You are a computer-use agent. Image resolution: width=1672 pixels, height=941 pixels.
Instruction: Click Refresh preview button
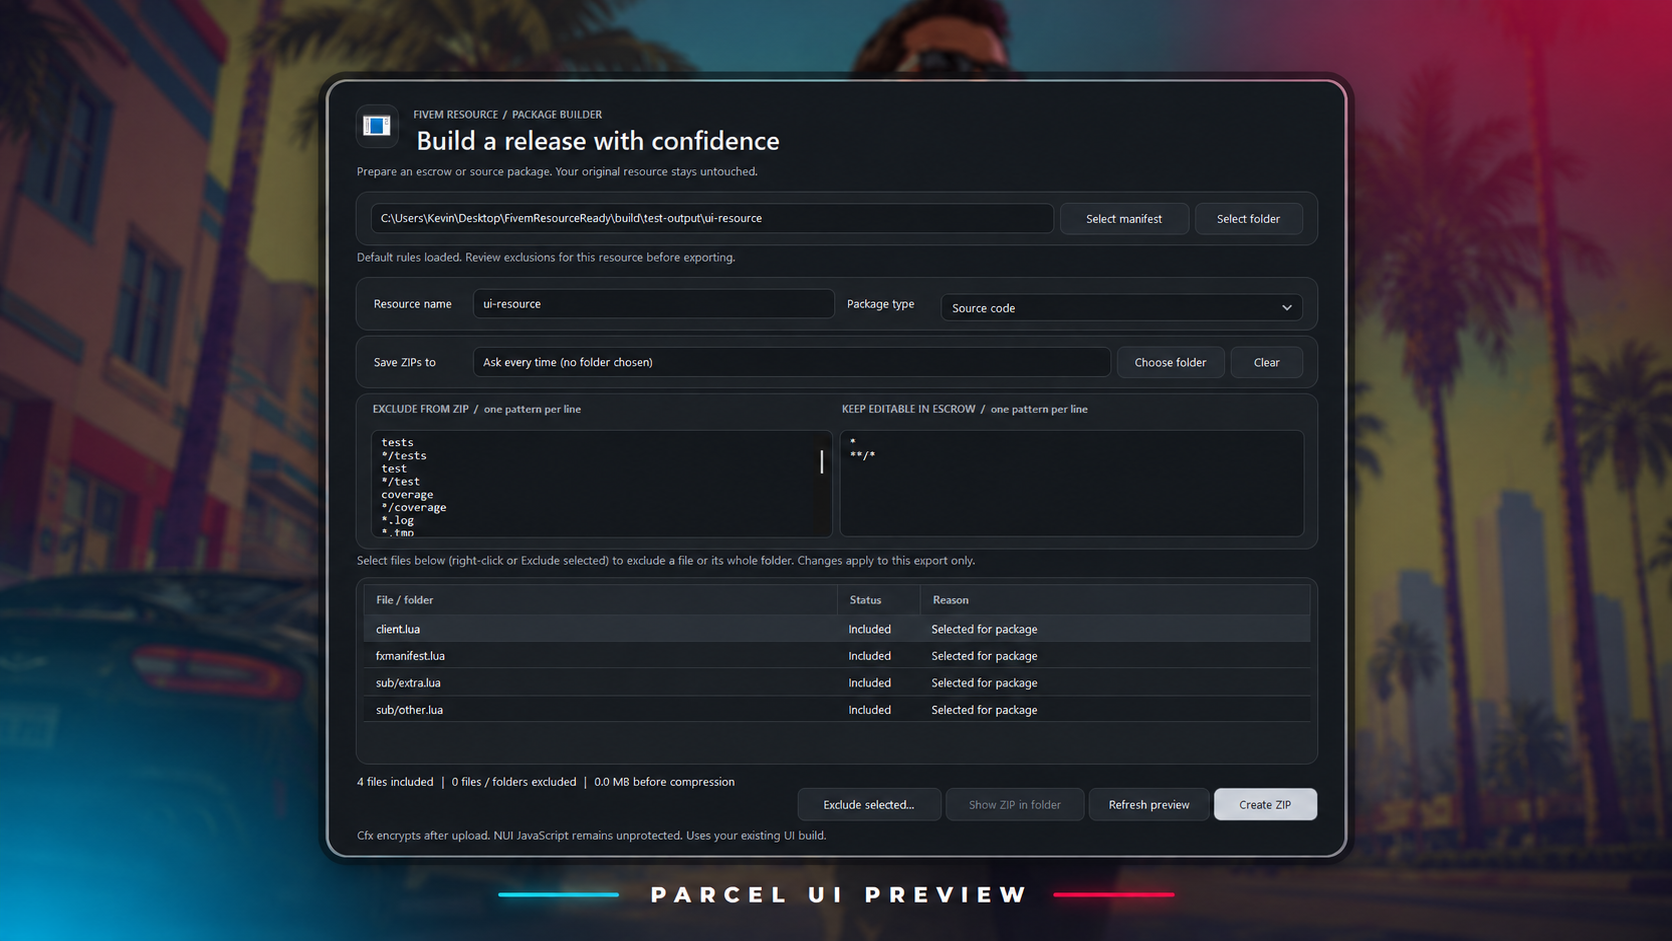pos(1149,805)
